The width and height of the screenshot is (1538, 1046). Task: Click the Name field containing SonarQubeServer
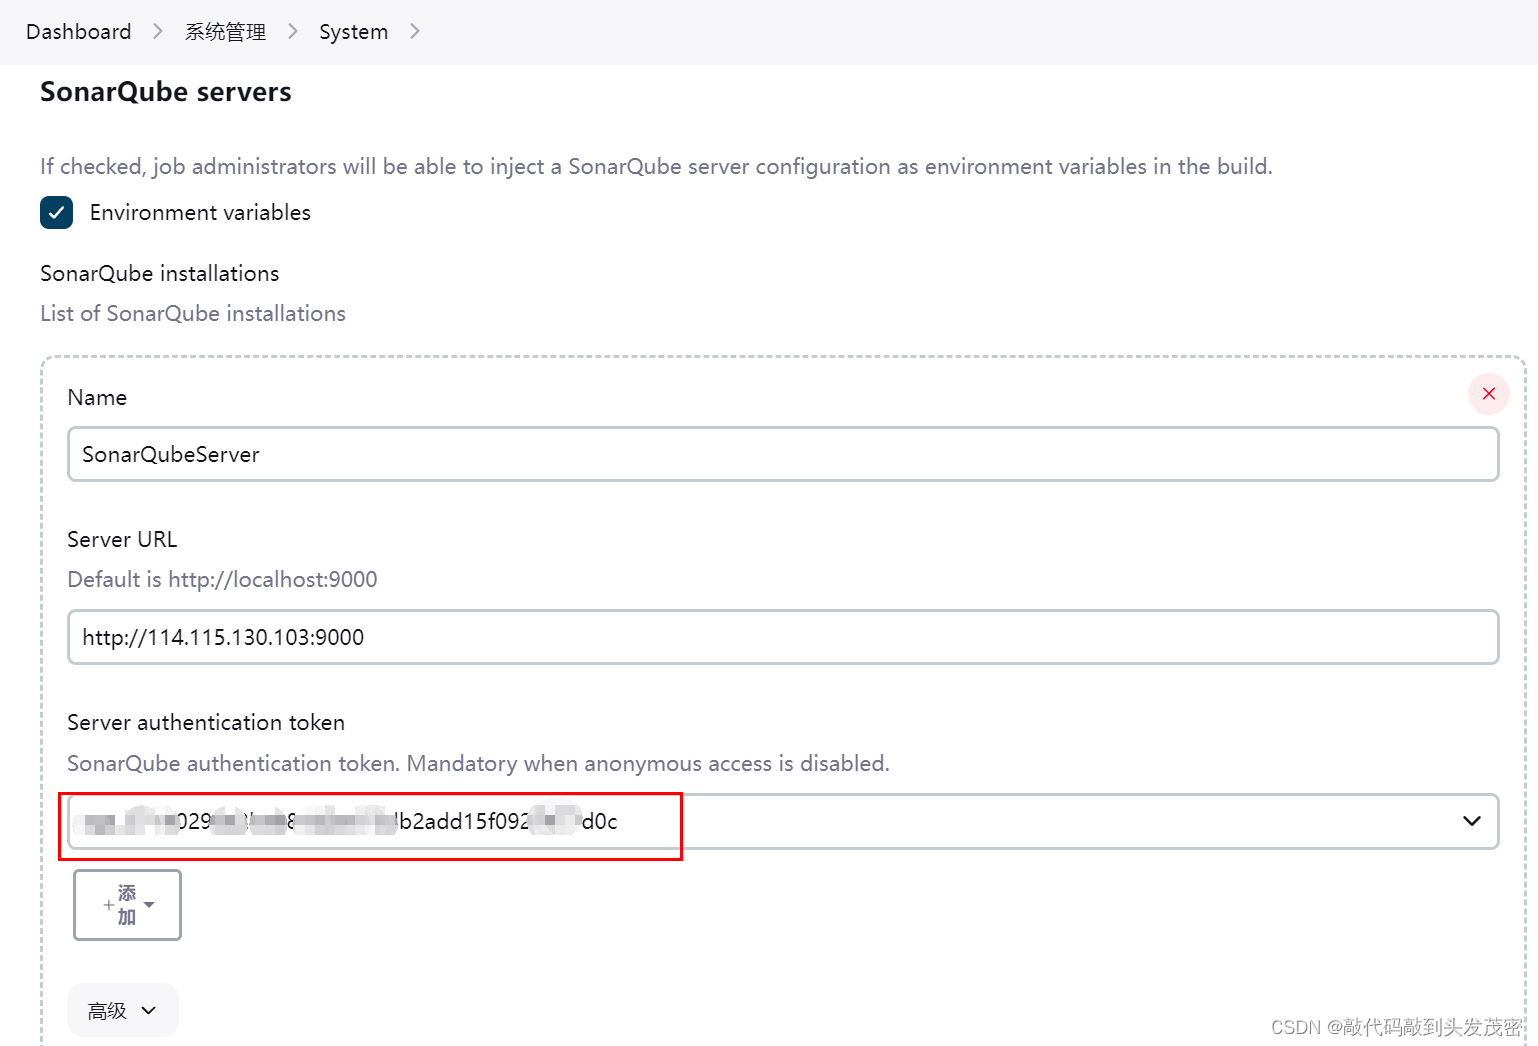point(782,454)
